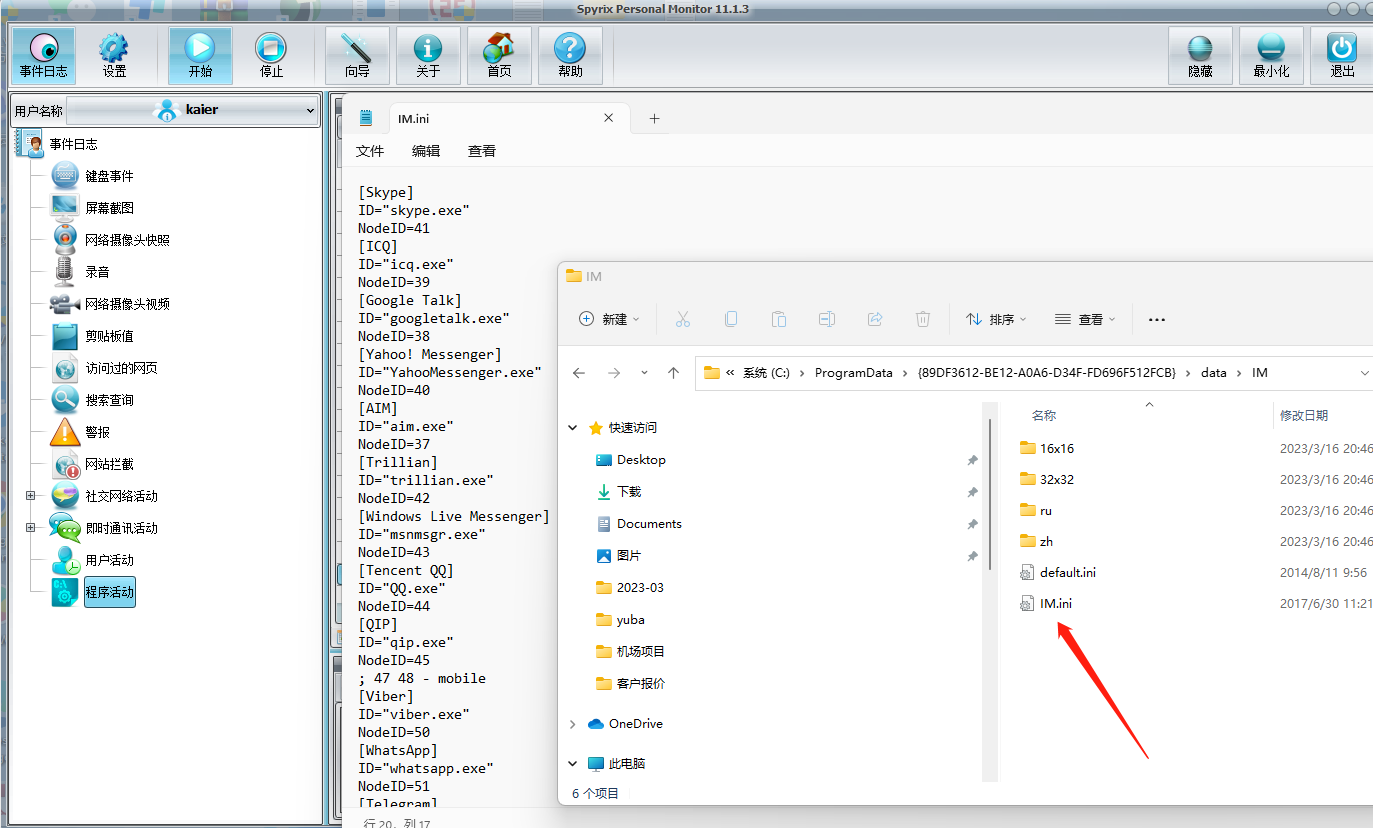Click the 停止 stop monitoring button
Screen dimensions: 1373x828
pos(271,55)
